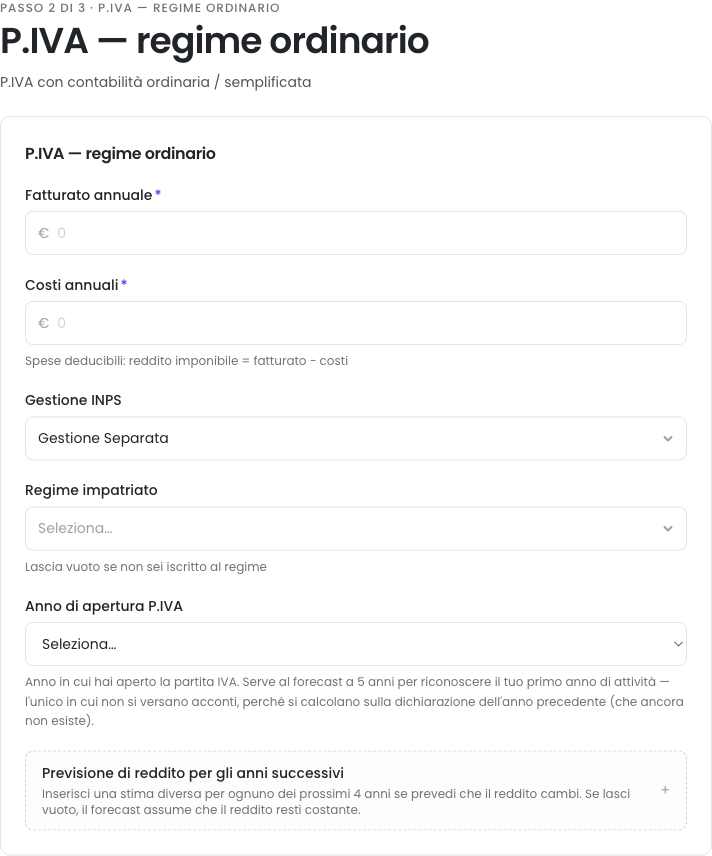
Task: Open the Regime impatriato Seleziona dropdown
Action: pos(356,528)
